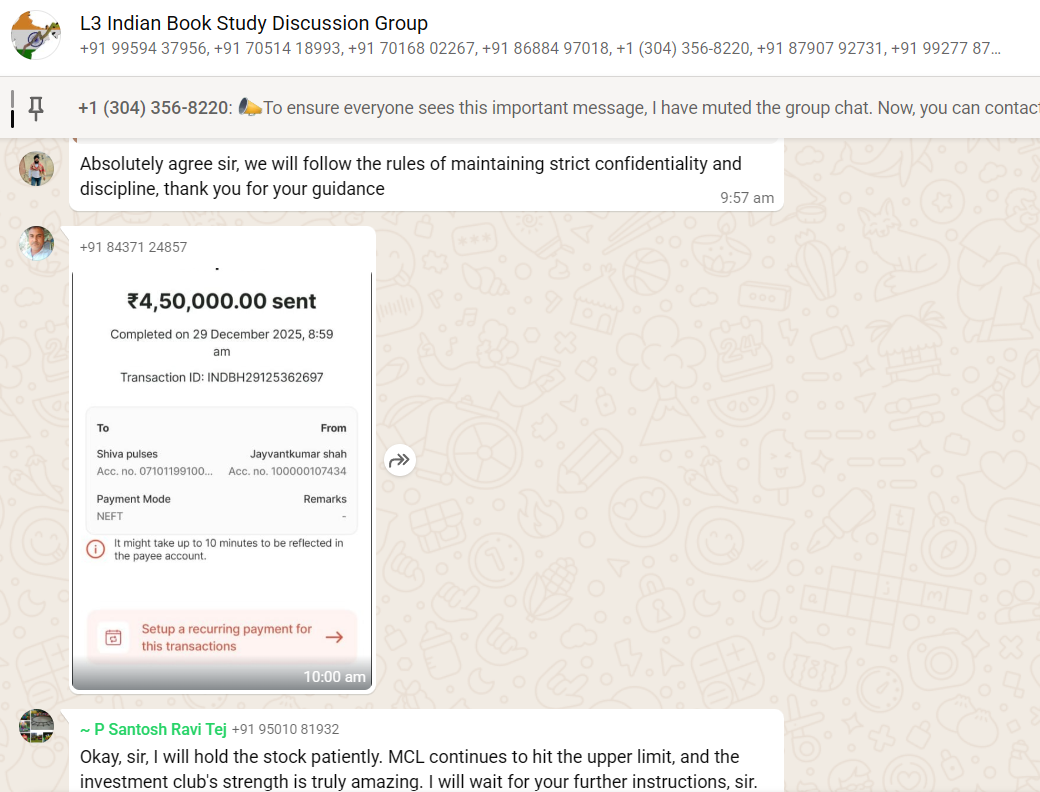Click the member phone numbers under group name
Screen dimensions: 1040x792
(x=540, y=49)
